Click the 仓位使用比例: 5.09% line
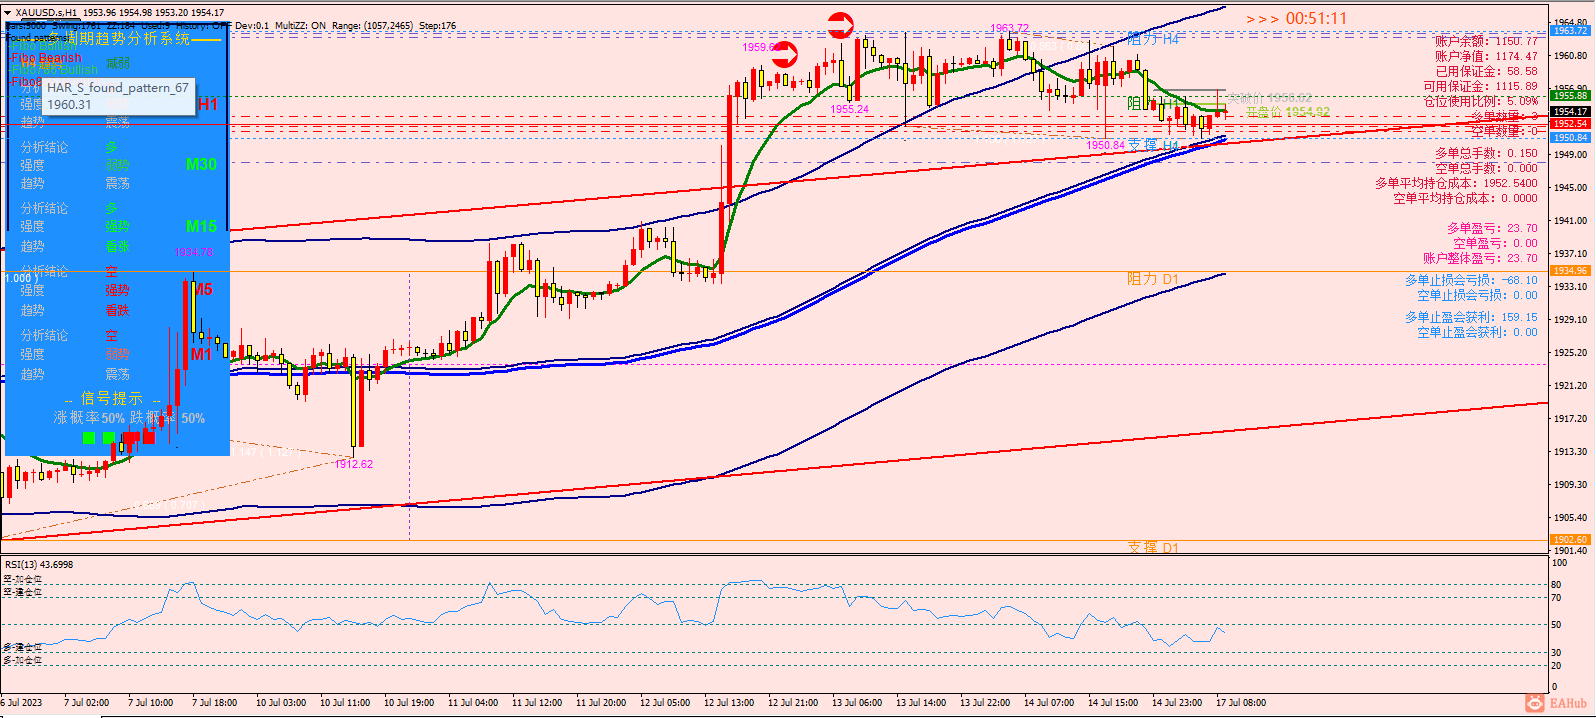 pyautogui.click(x=1481, y=101)
